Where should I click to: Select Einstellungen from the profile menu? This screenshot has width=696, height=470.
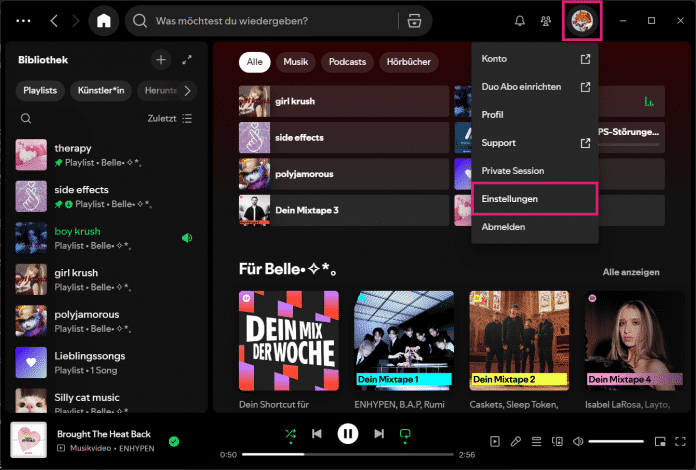pos(533,199)
